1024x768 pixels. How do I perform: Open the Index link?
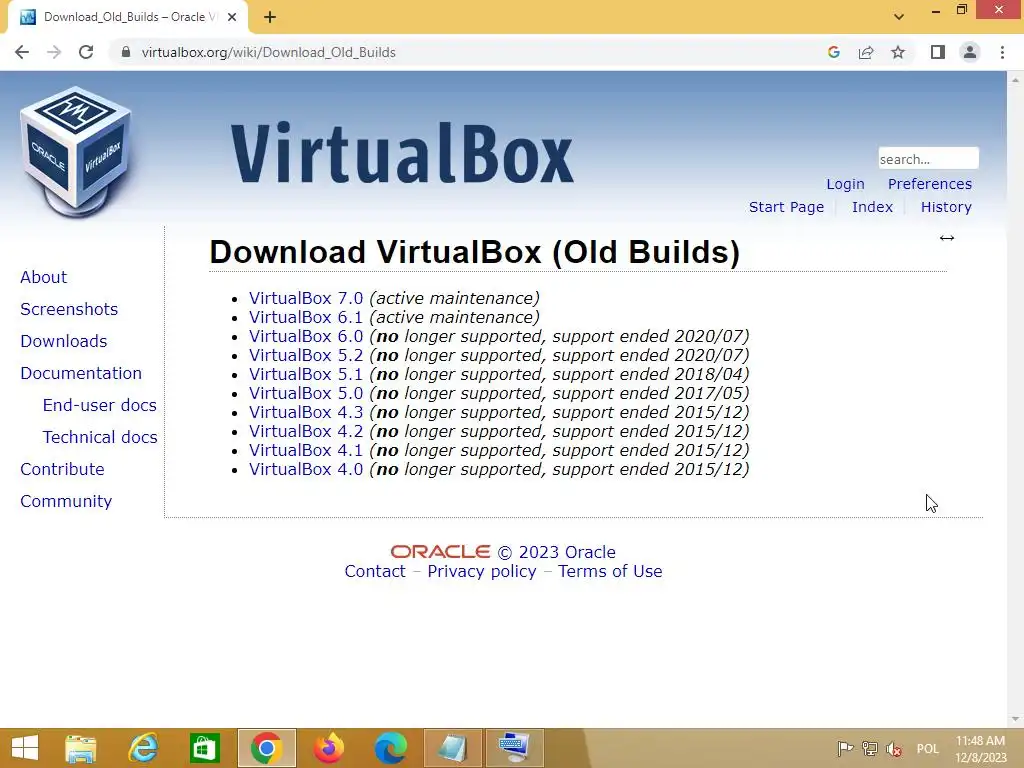pos(872,207)
